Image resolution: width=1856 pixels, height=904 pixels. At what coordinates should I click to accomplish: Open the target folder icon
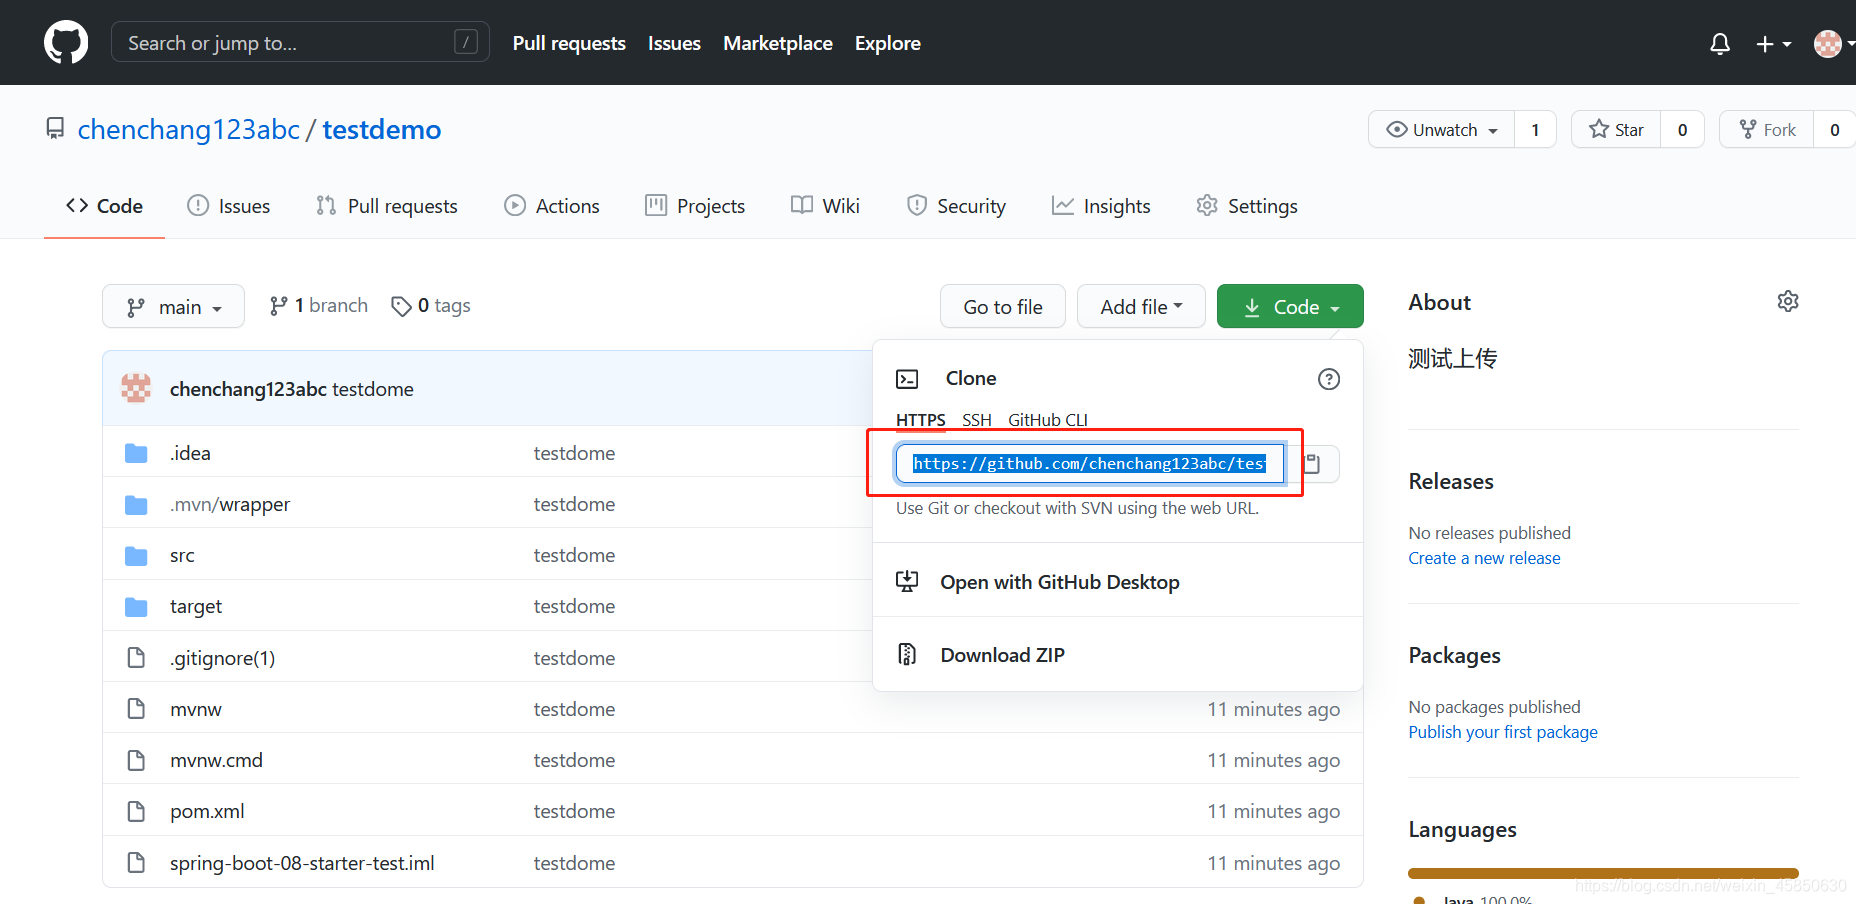click(136, 607)
